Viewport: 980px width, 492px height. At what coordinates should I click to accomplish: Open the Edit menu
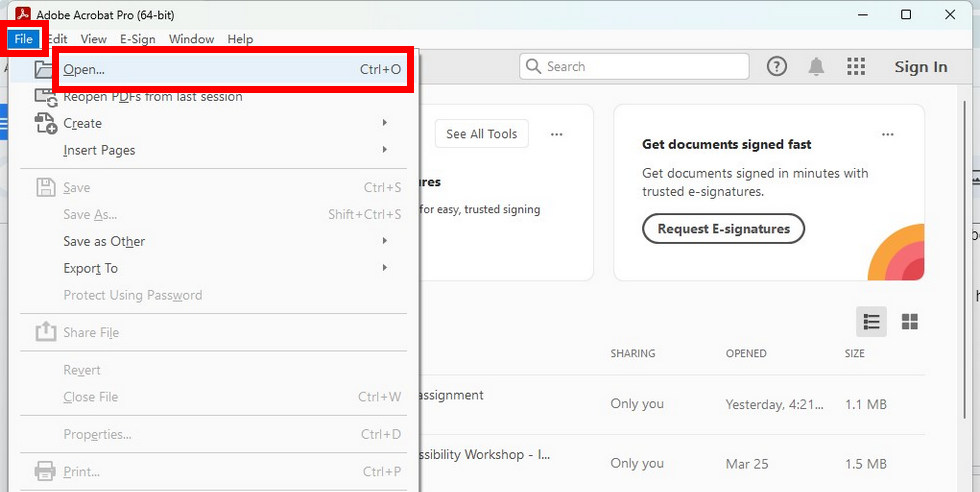58,39
